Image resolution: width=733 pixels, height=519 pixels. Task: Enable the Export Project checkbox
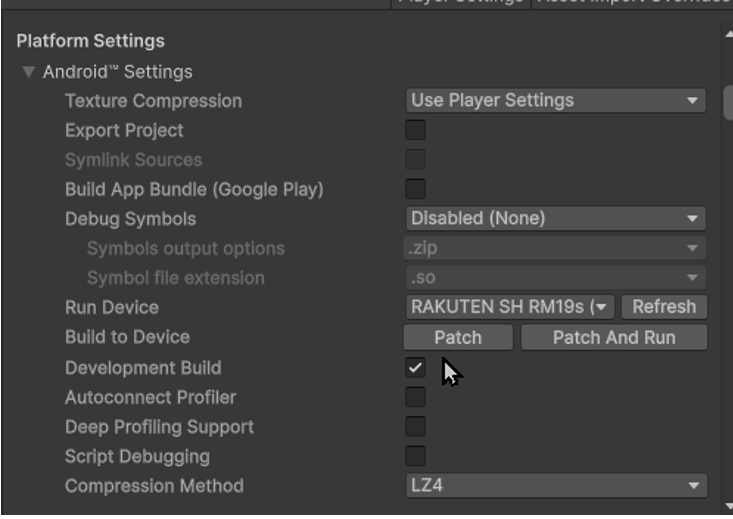point(415,130)
